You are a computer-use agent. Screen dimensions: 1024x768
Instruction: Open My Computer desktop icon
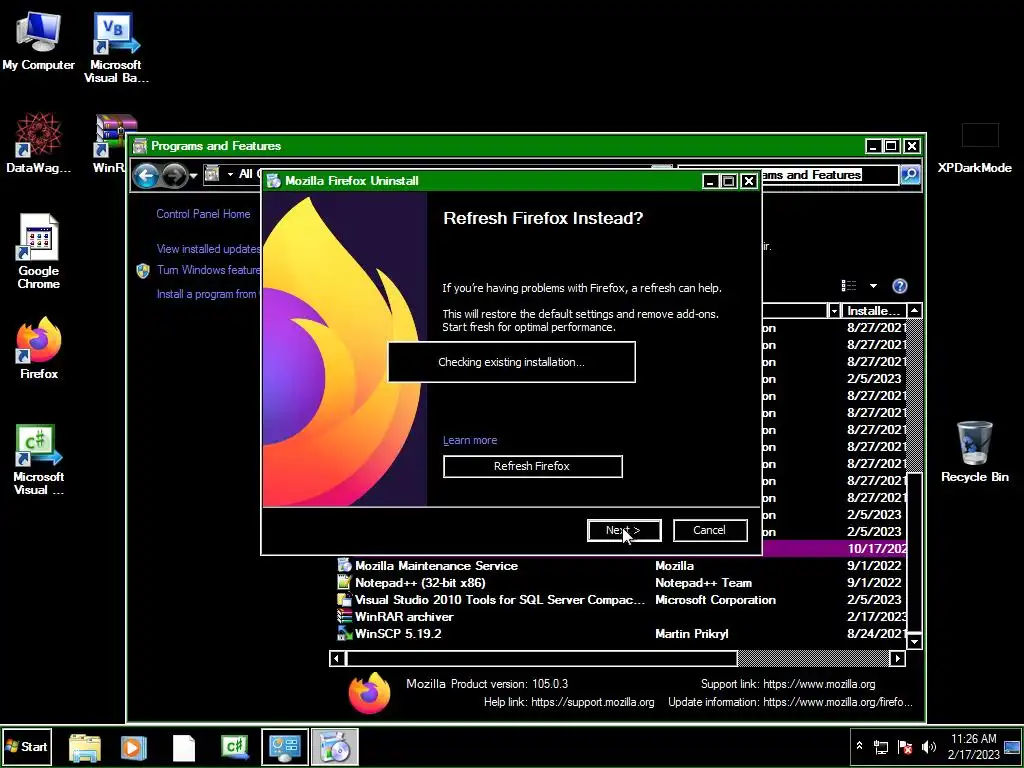(38, 40)
